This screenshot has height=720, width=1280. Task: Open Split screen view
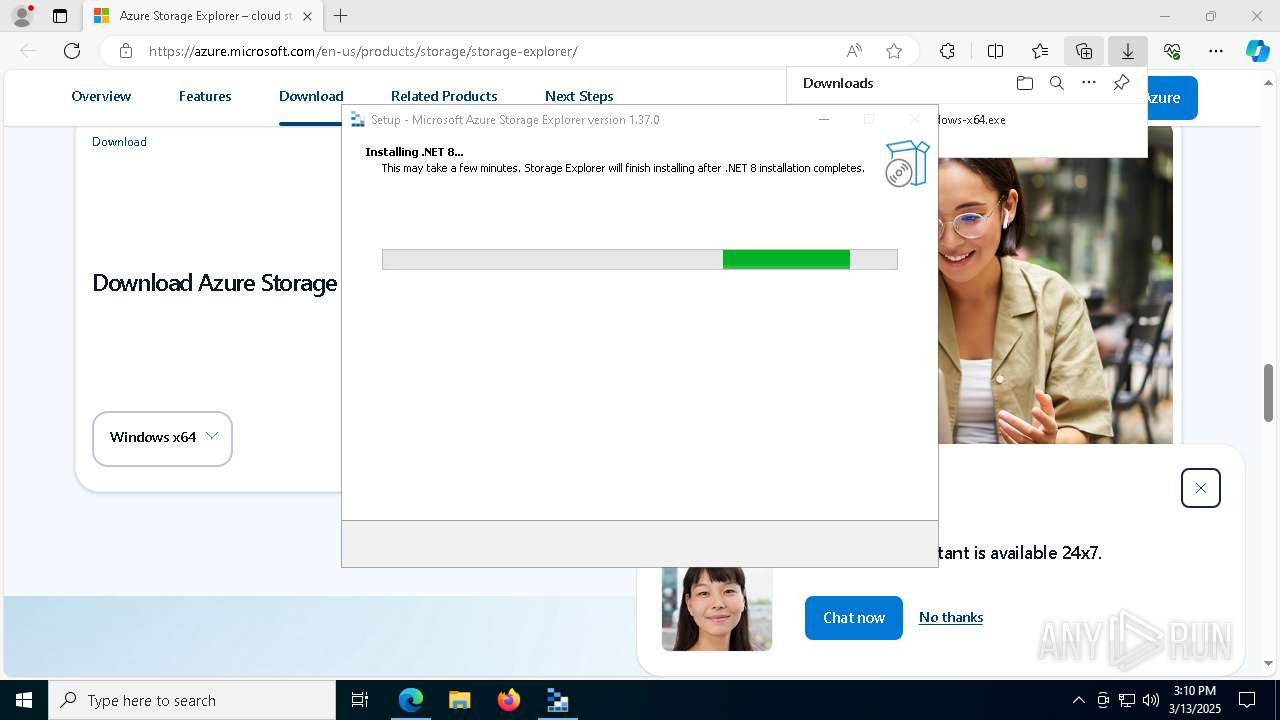pyautogui.click(x=995, y=51)
